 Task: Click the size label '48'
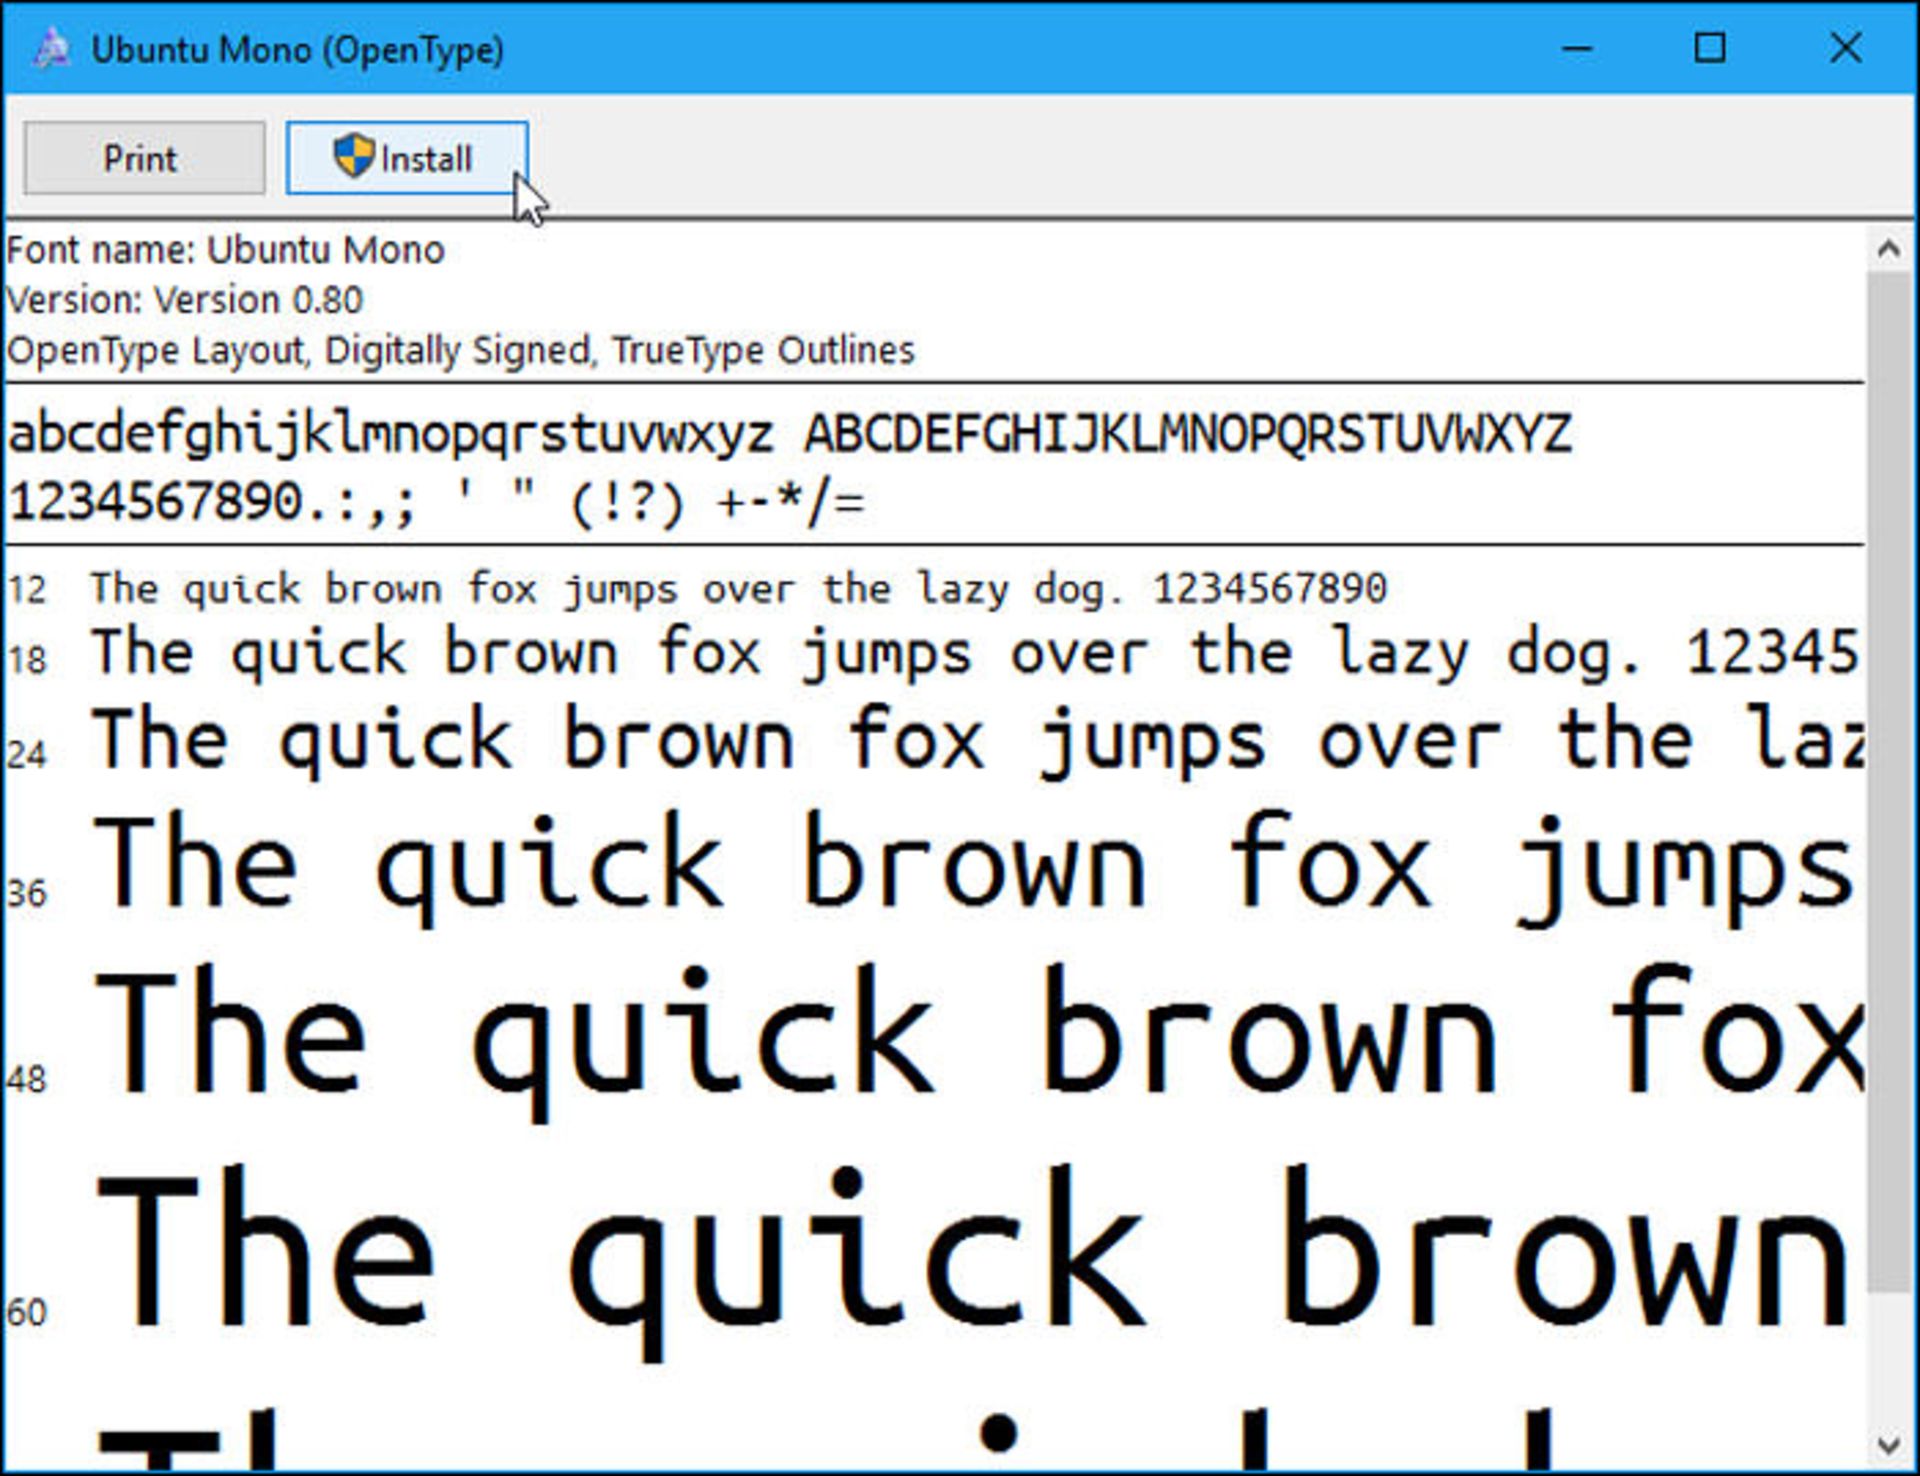(x=27, y=1079)
